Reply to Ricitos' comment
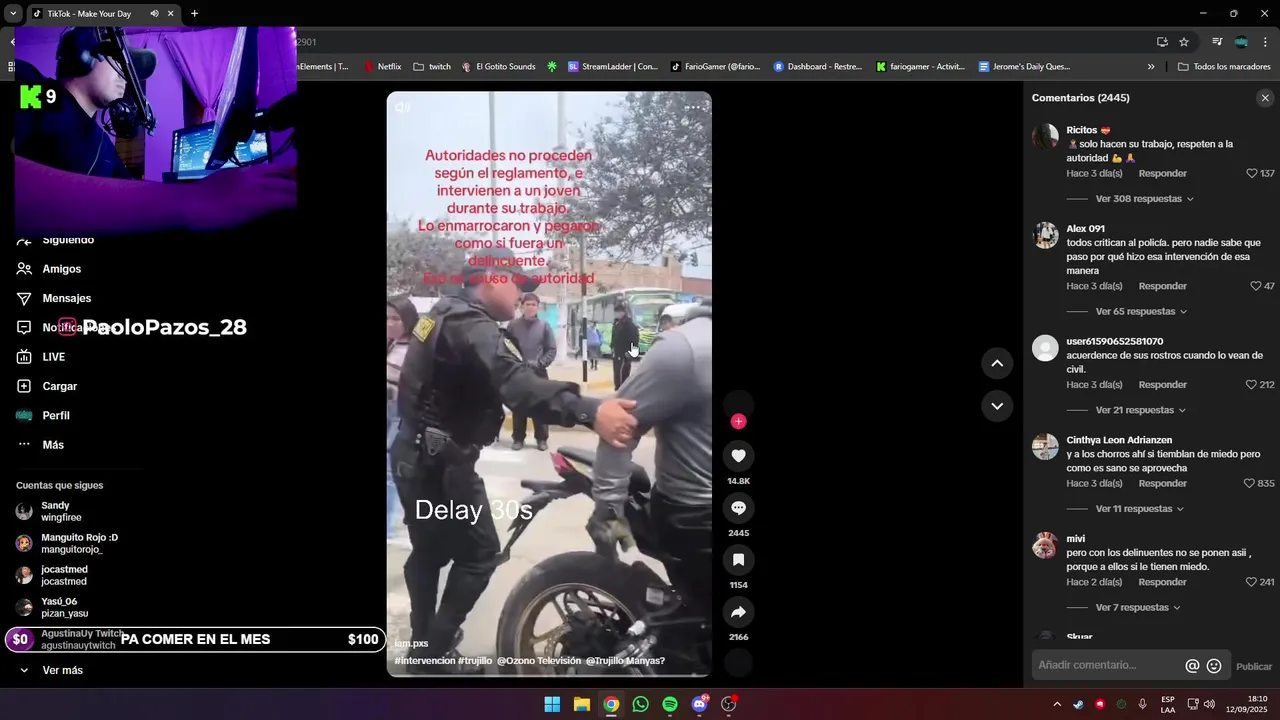The height and width of the screenshot is (720, 1280). coord(1162,174)
